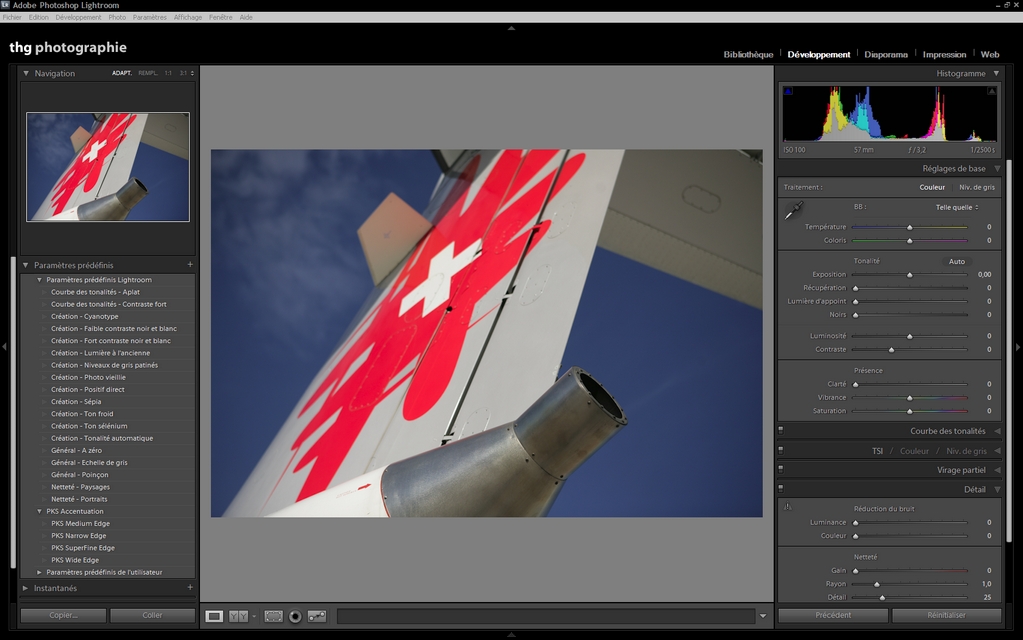Apply Auto tonality adjustment
This screenshot has height=640, width=1023.
tap(956, 262)
